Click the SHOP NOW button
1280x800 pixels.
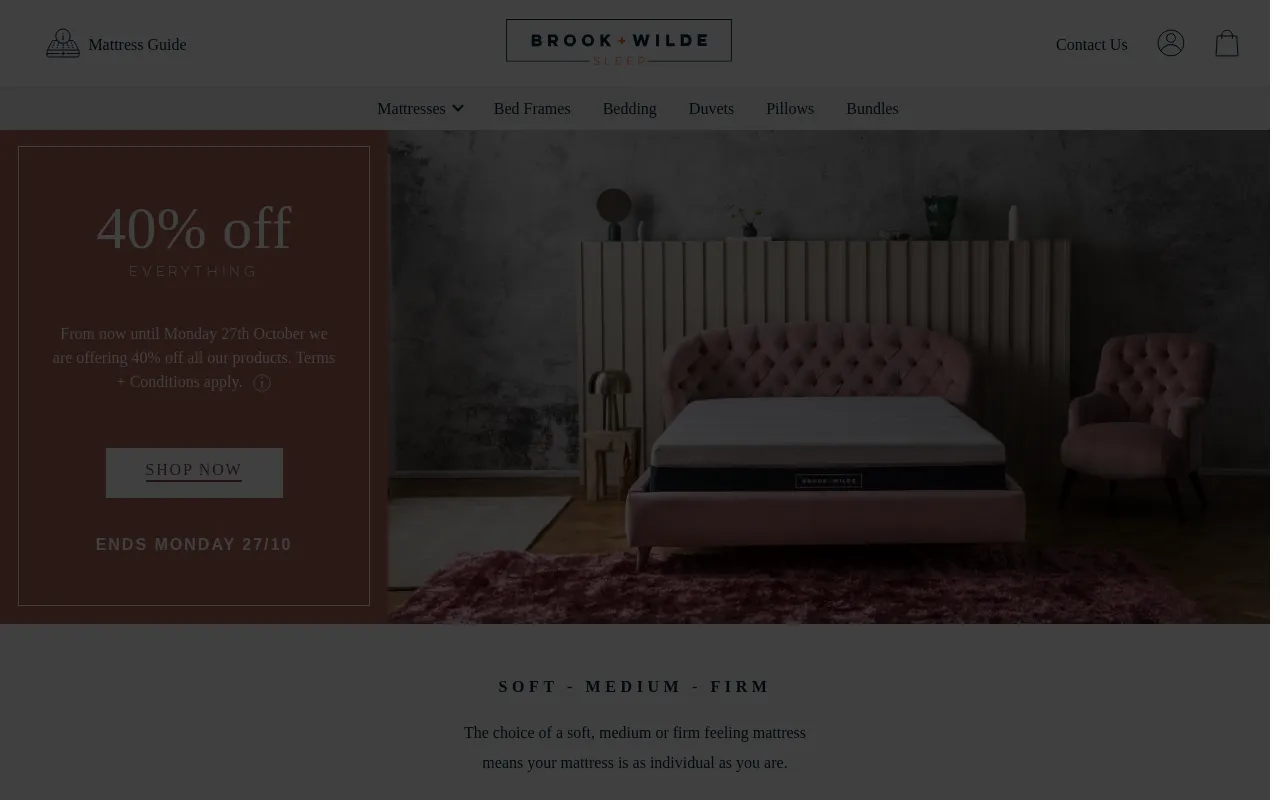tap(194, 472)
